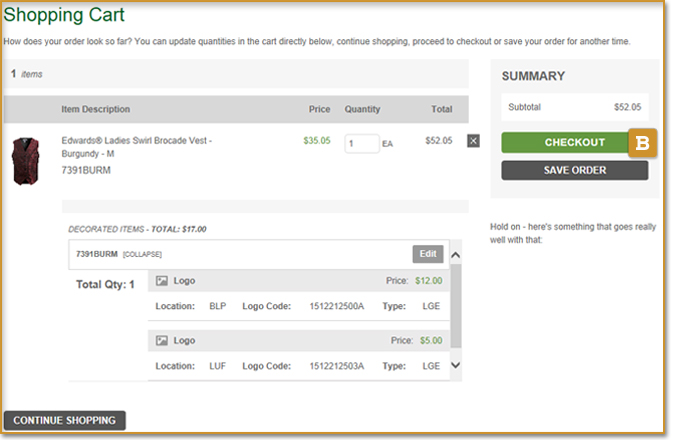This screenshot has width=675, height=440.
Task: Select the Logo row priced $5.00
Action: (x=298, y=341)
